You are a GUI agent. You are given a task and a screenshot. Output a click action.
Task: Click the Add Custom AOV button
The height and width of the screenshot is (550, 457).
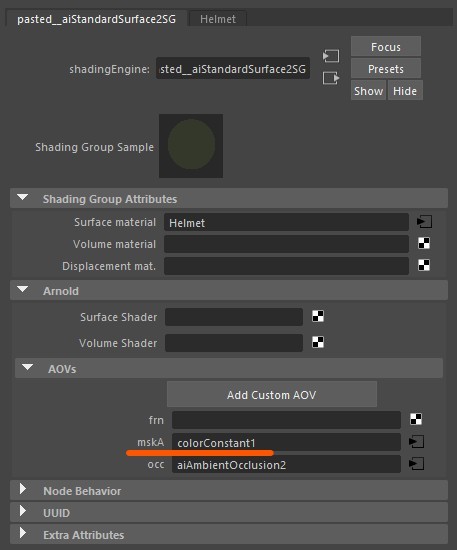tap(272, 395)
